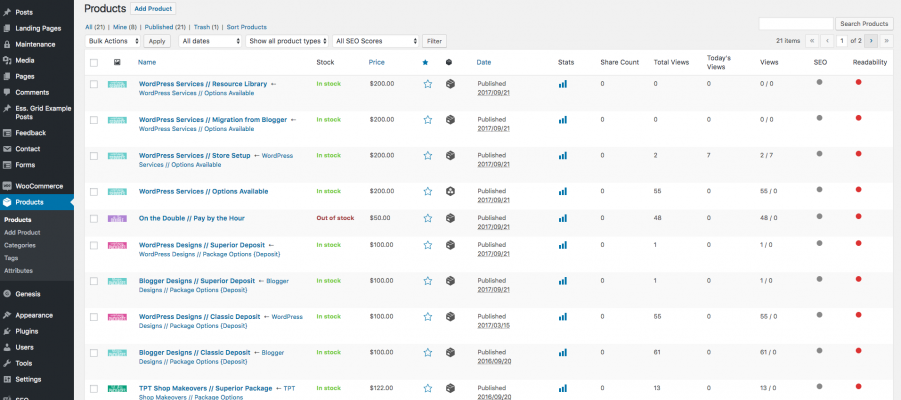The height and width of the screenshot is (400, 901).
Task: Select the WordPress Services Migration from Blogger checkbox
Action: click(x=94, y=120)
